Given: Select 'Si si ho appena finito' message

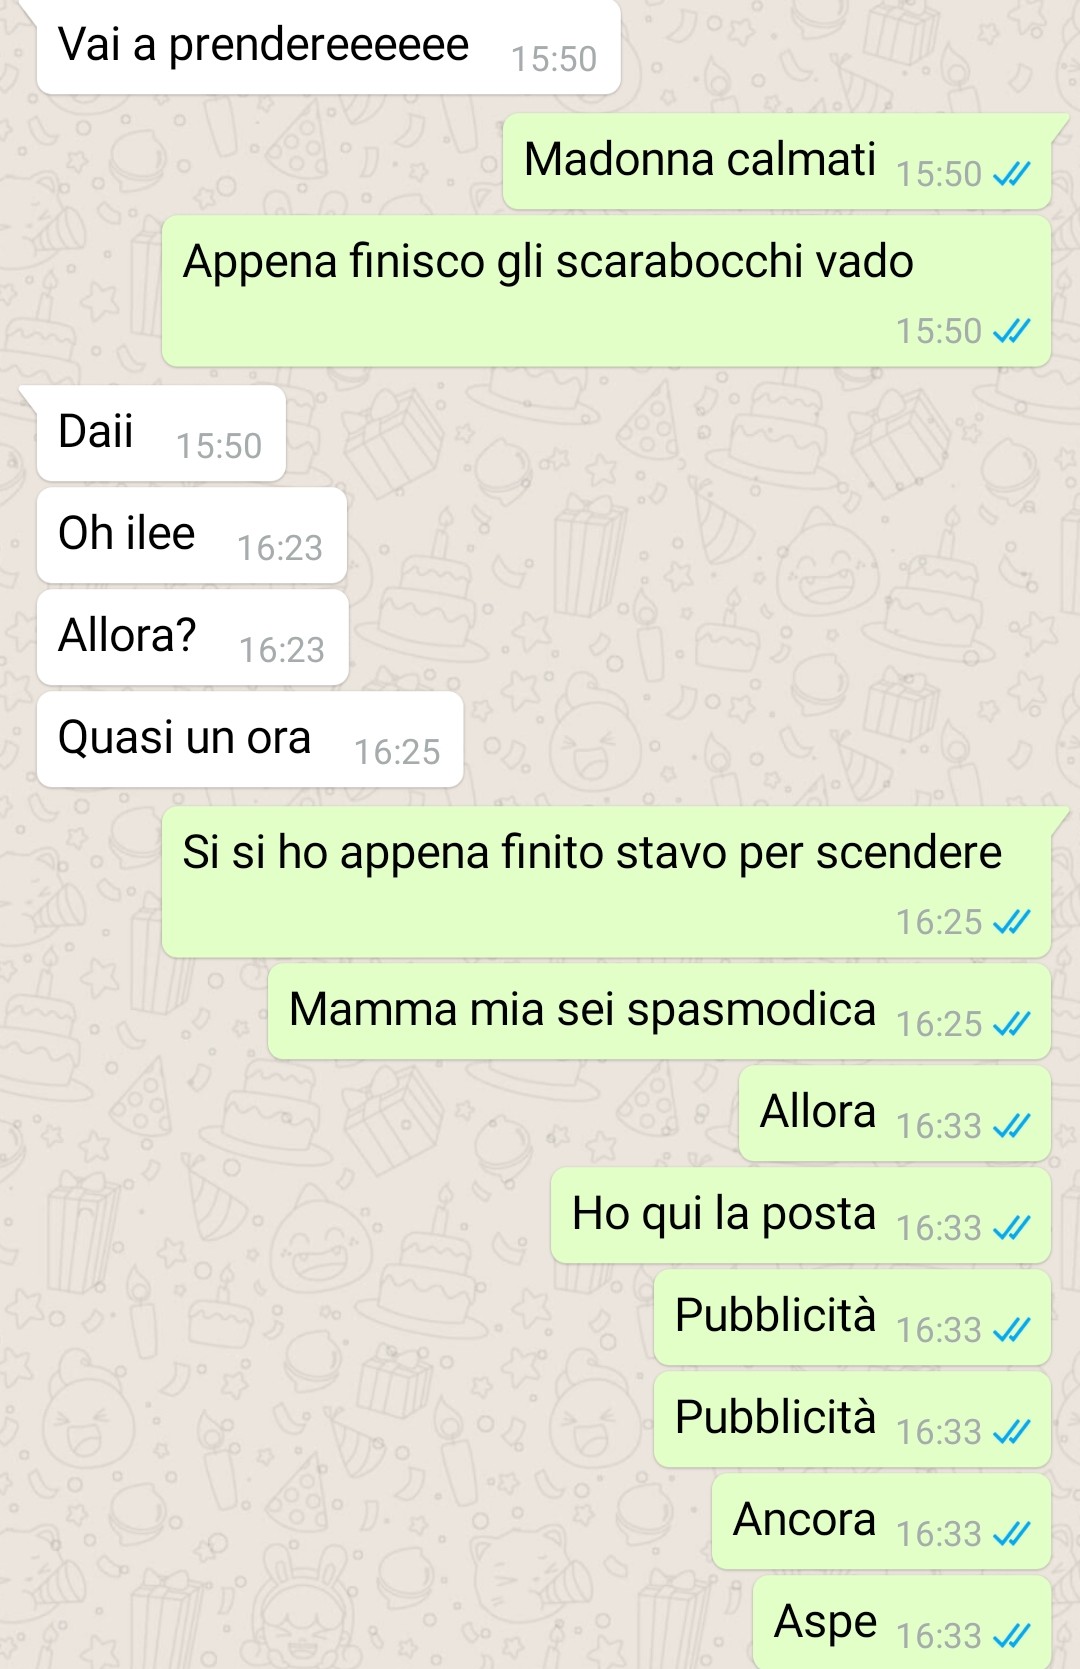Looking at the screenshot, I should pos(606,882).
